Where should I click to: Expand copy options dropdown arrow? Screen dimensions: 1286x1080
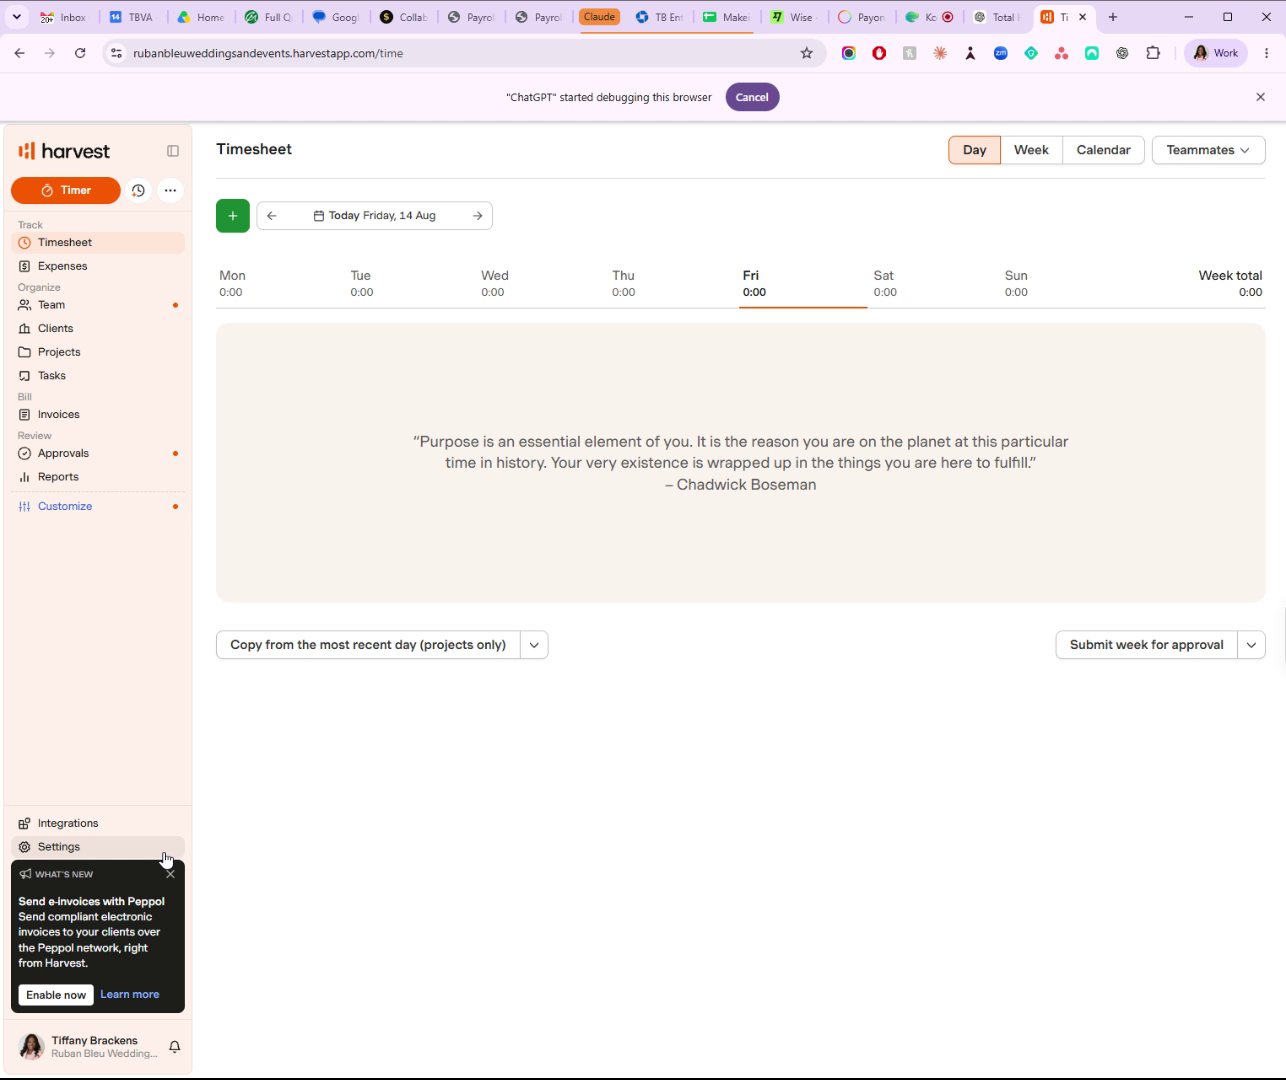(534, 645)
